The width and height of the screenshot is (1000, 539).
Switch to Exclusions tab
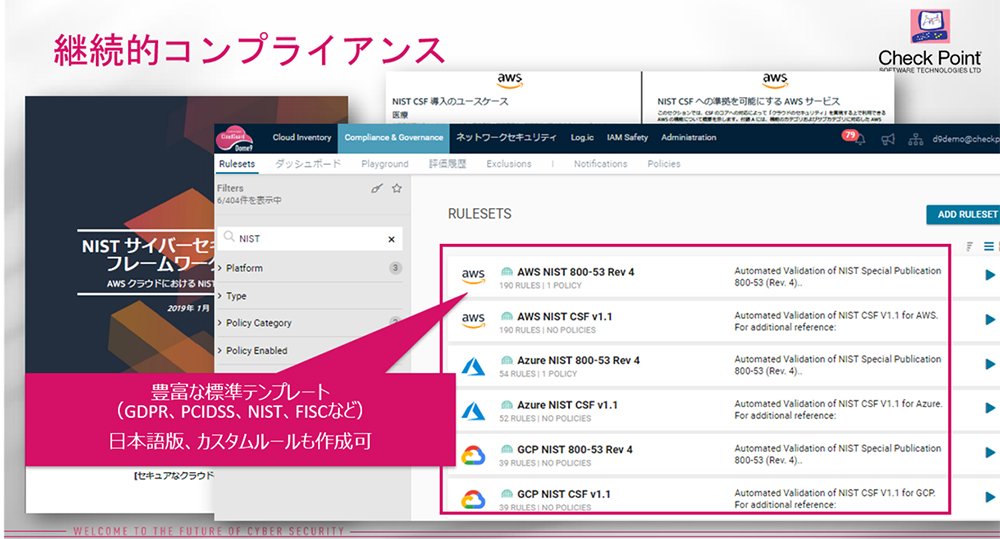[508, 164]
